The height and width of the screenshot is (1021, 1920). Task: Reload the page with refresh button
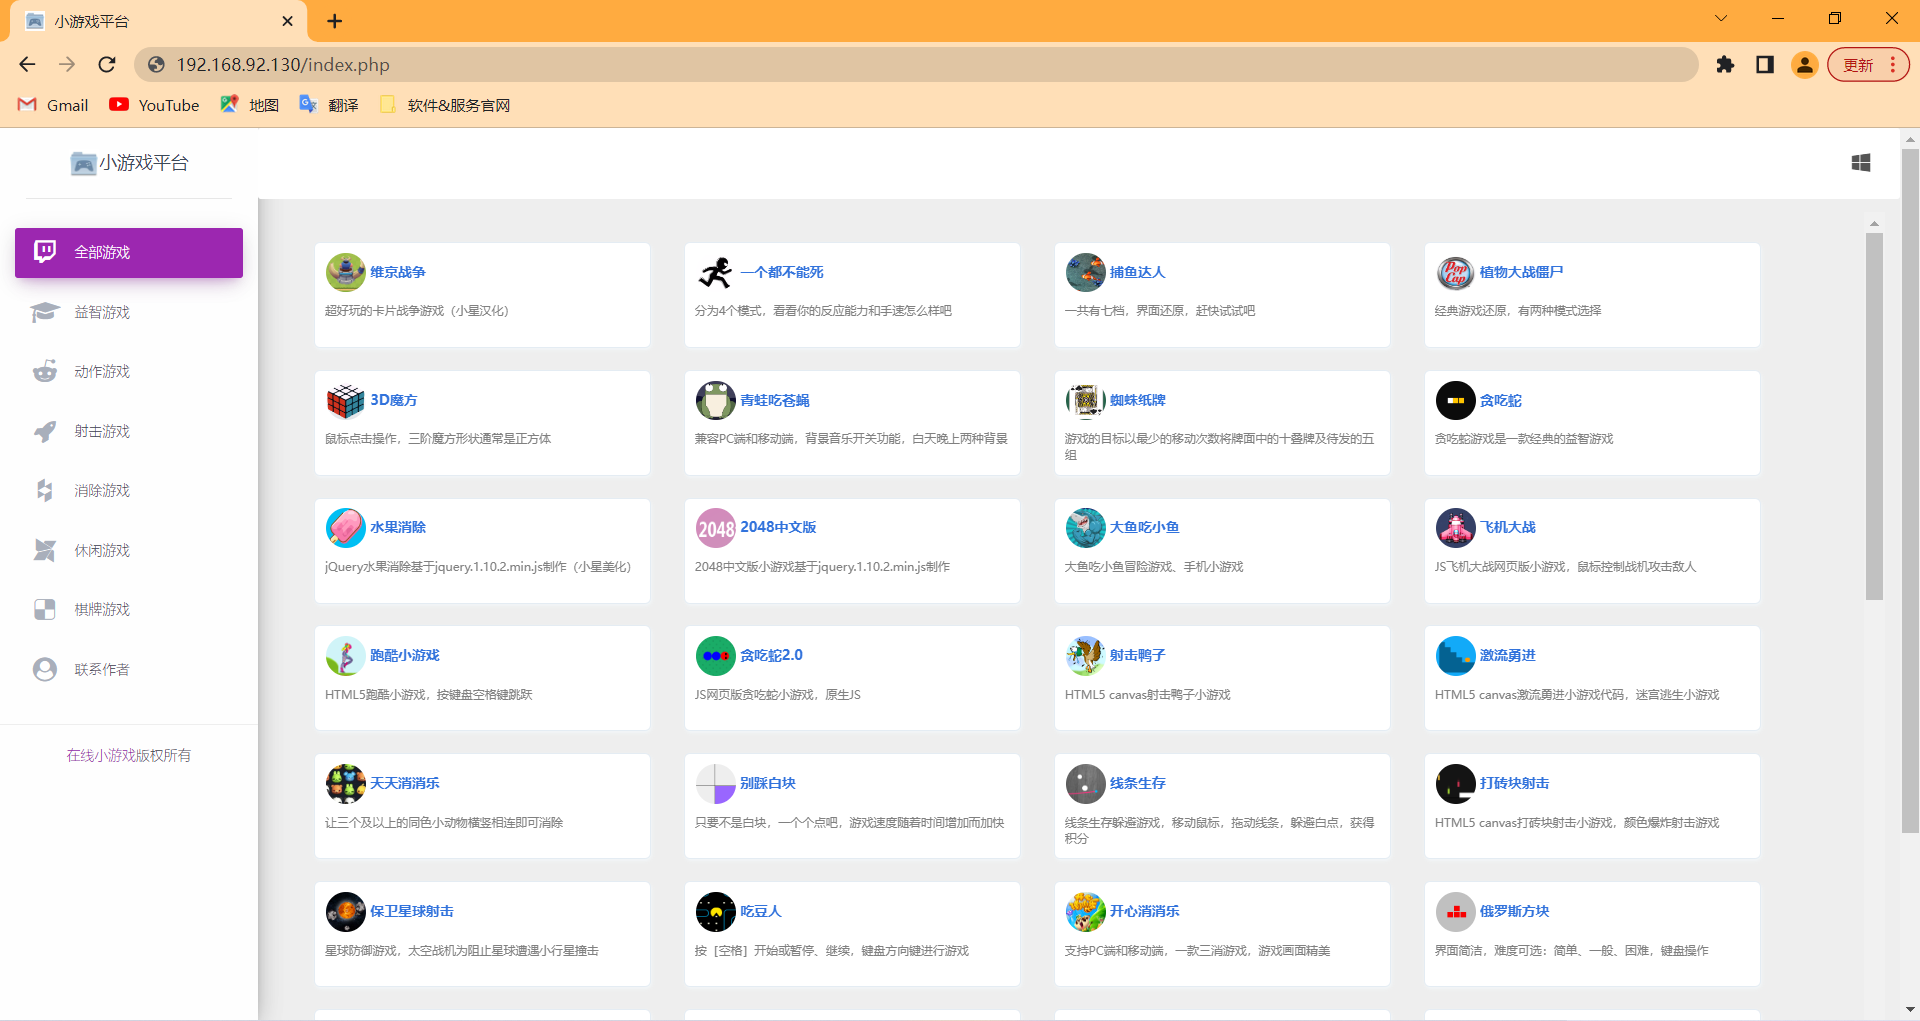107,65
